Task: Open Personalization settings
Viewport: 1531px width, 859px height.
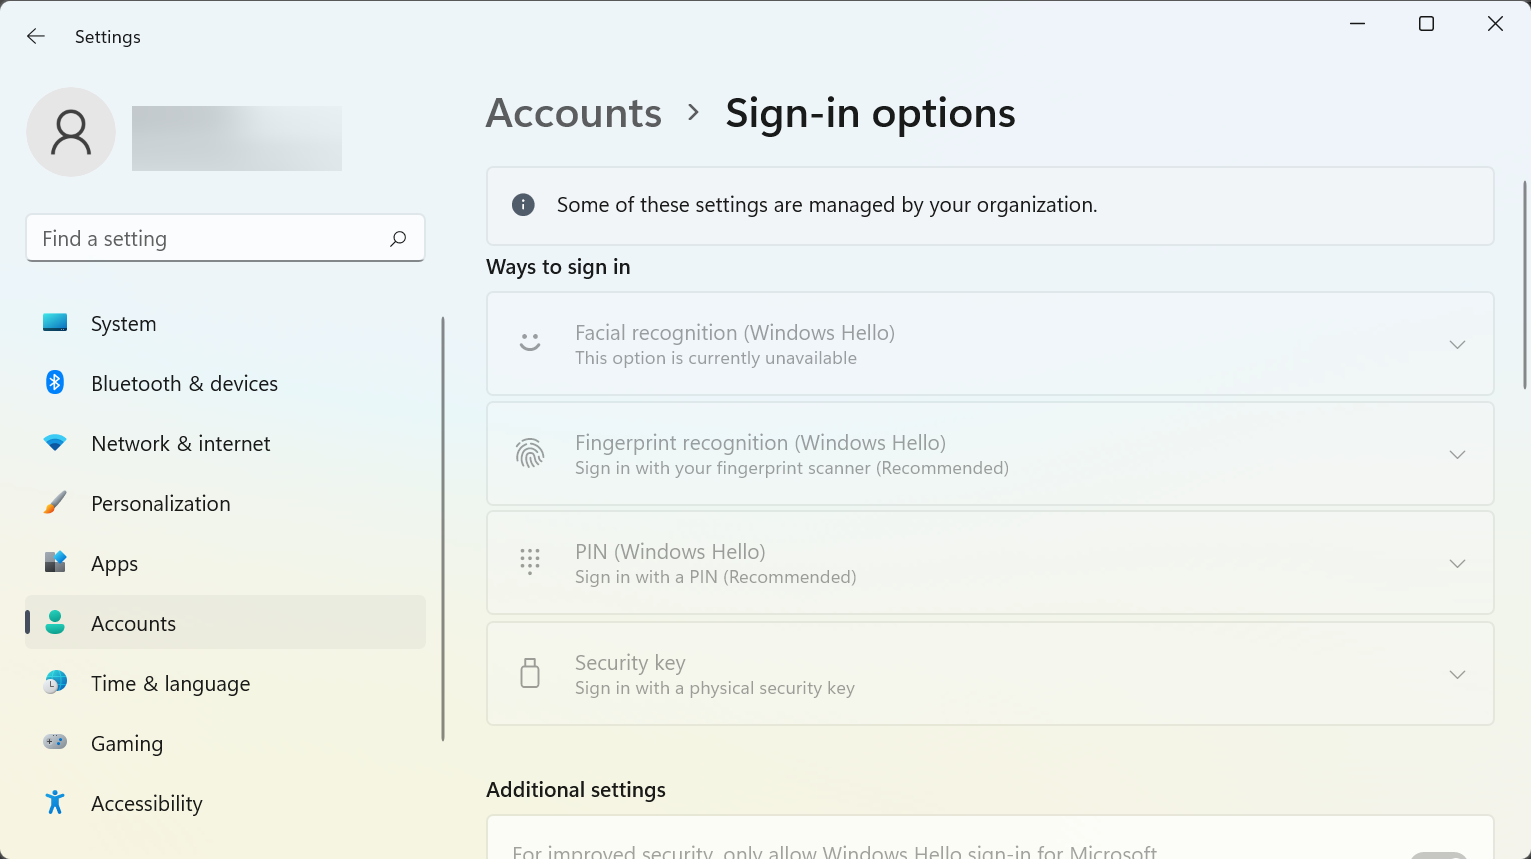Action: tap(226, 503)
